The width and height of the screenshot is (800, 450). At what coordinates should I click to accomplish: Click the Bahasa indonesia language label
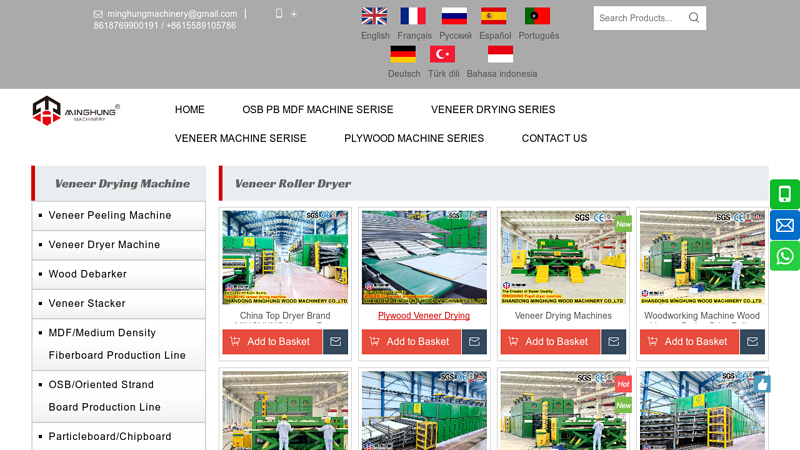(502, 73)
